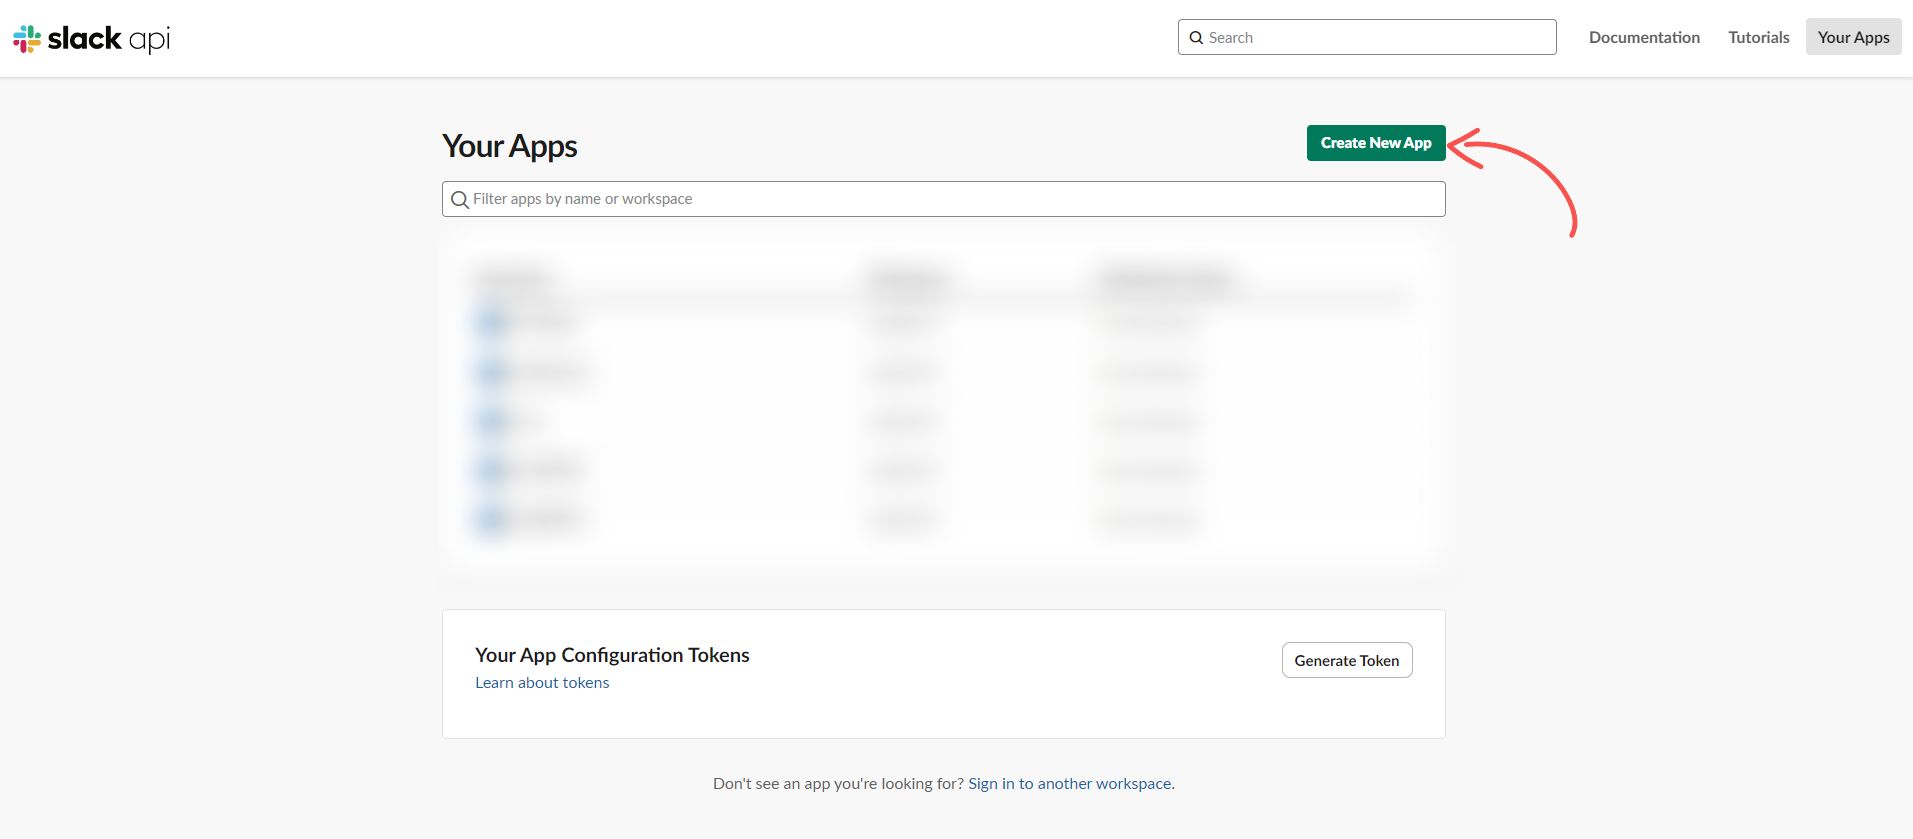The width and height of the screenshot is (1913, 839).
Task: Click the magnifier icon in the top search box
Action: [1196, 38]
